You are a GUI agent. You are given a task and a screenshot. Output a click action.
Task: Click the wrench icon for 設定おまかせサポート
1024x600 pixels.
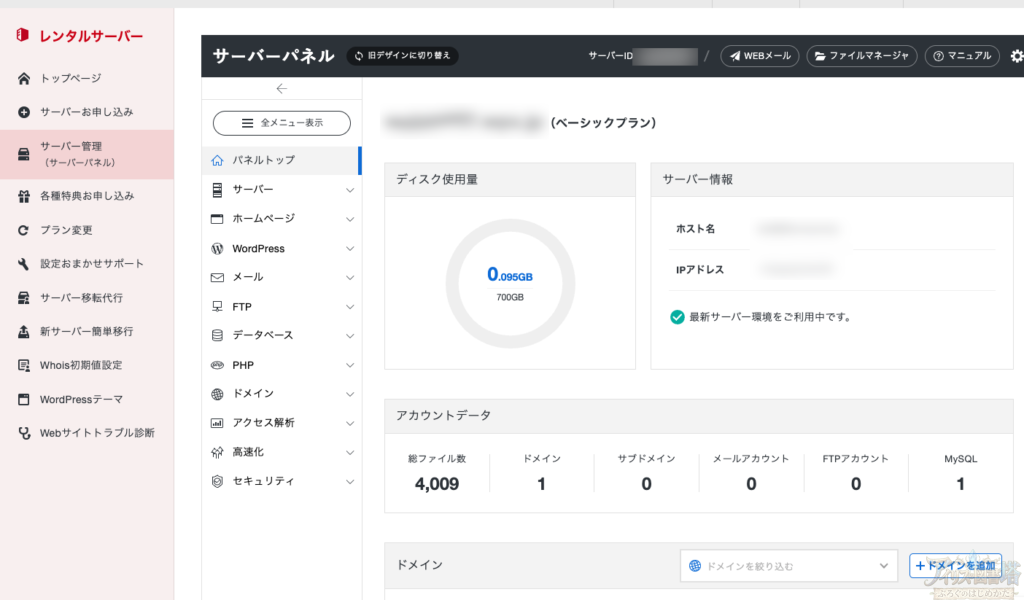point(24,264)
